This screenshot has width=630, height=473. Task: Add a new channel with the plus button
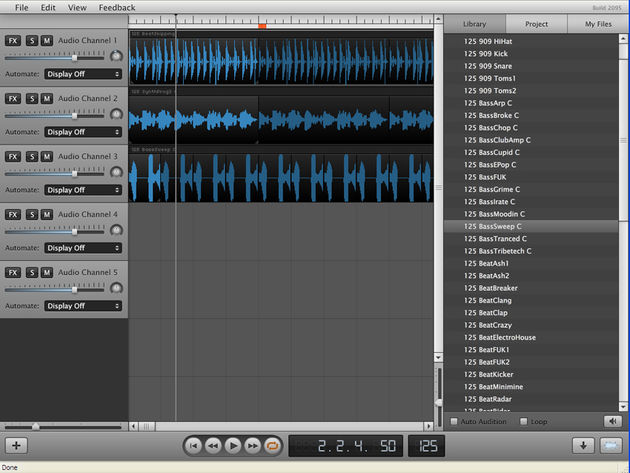(16, 446)
